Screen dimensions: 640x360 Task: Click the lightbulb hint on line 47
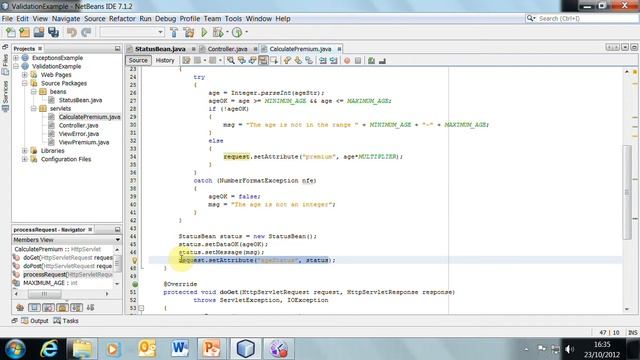(135, 260)
